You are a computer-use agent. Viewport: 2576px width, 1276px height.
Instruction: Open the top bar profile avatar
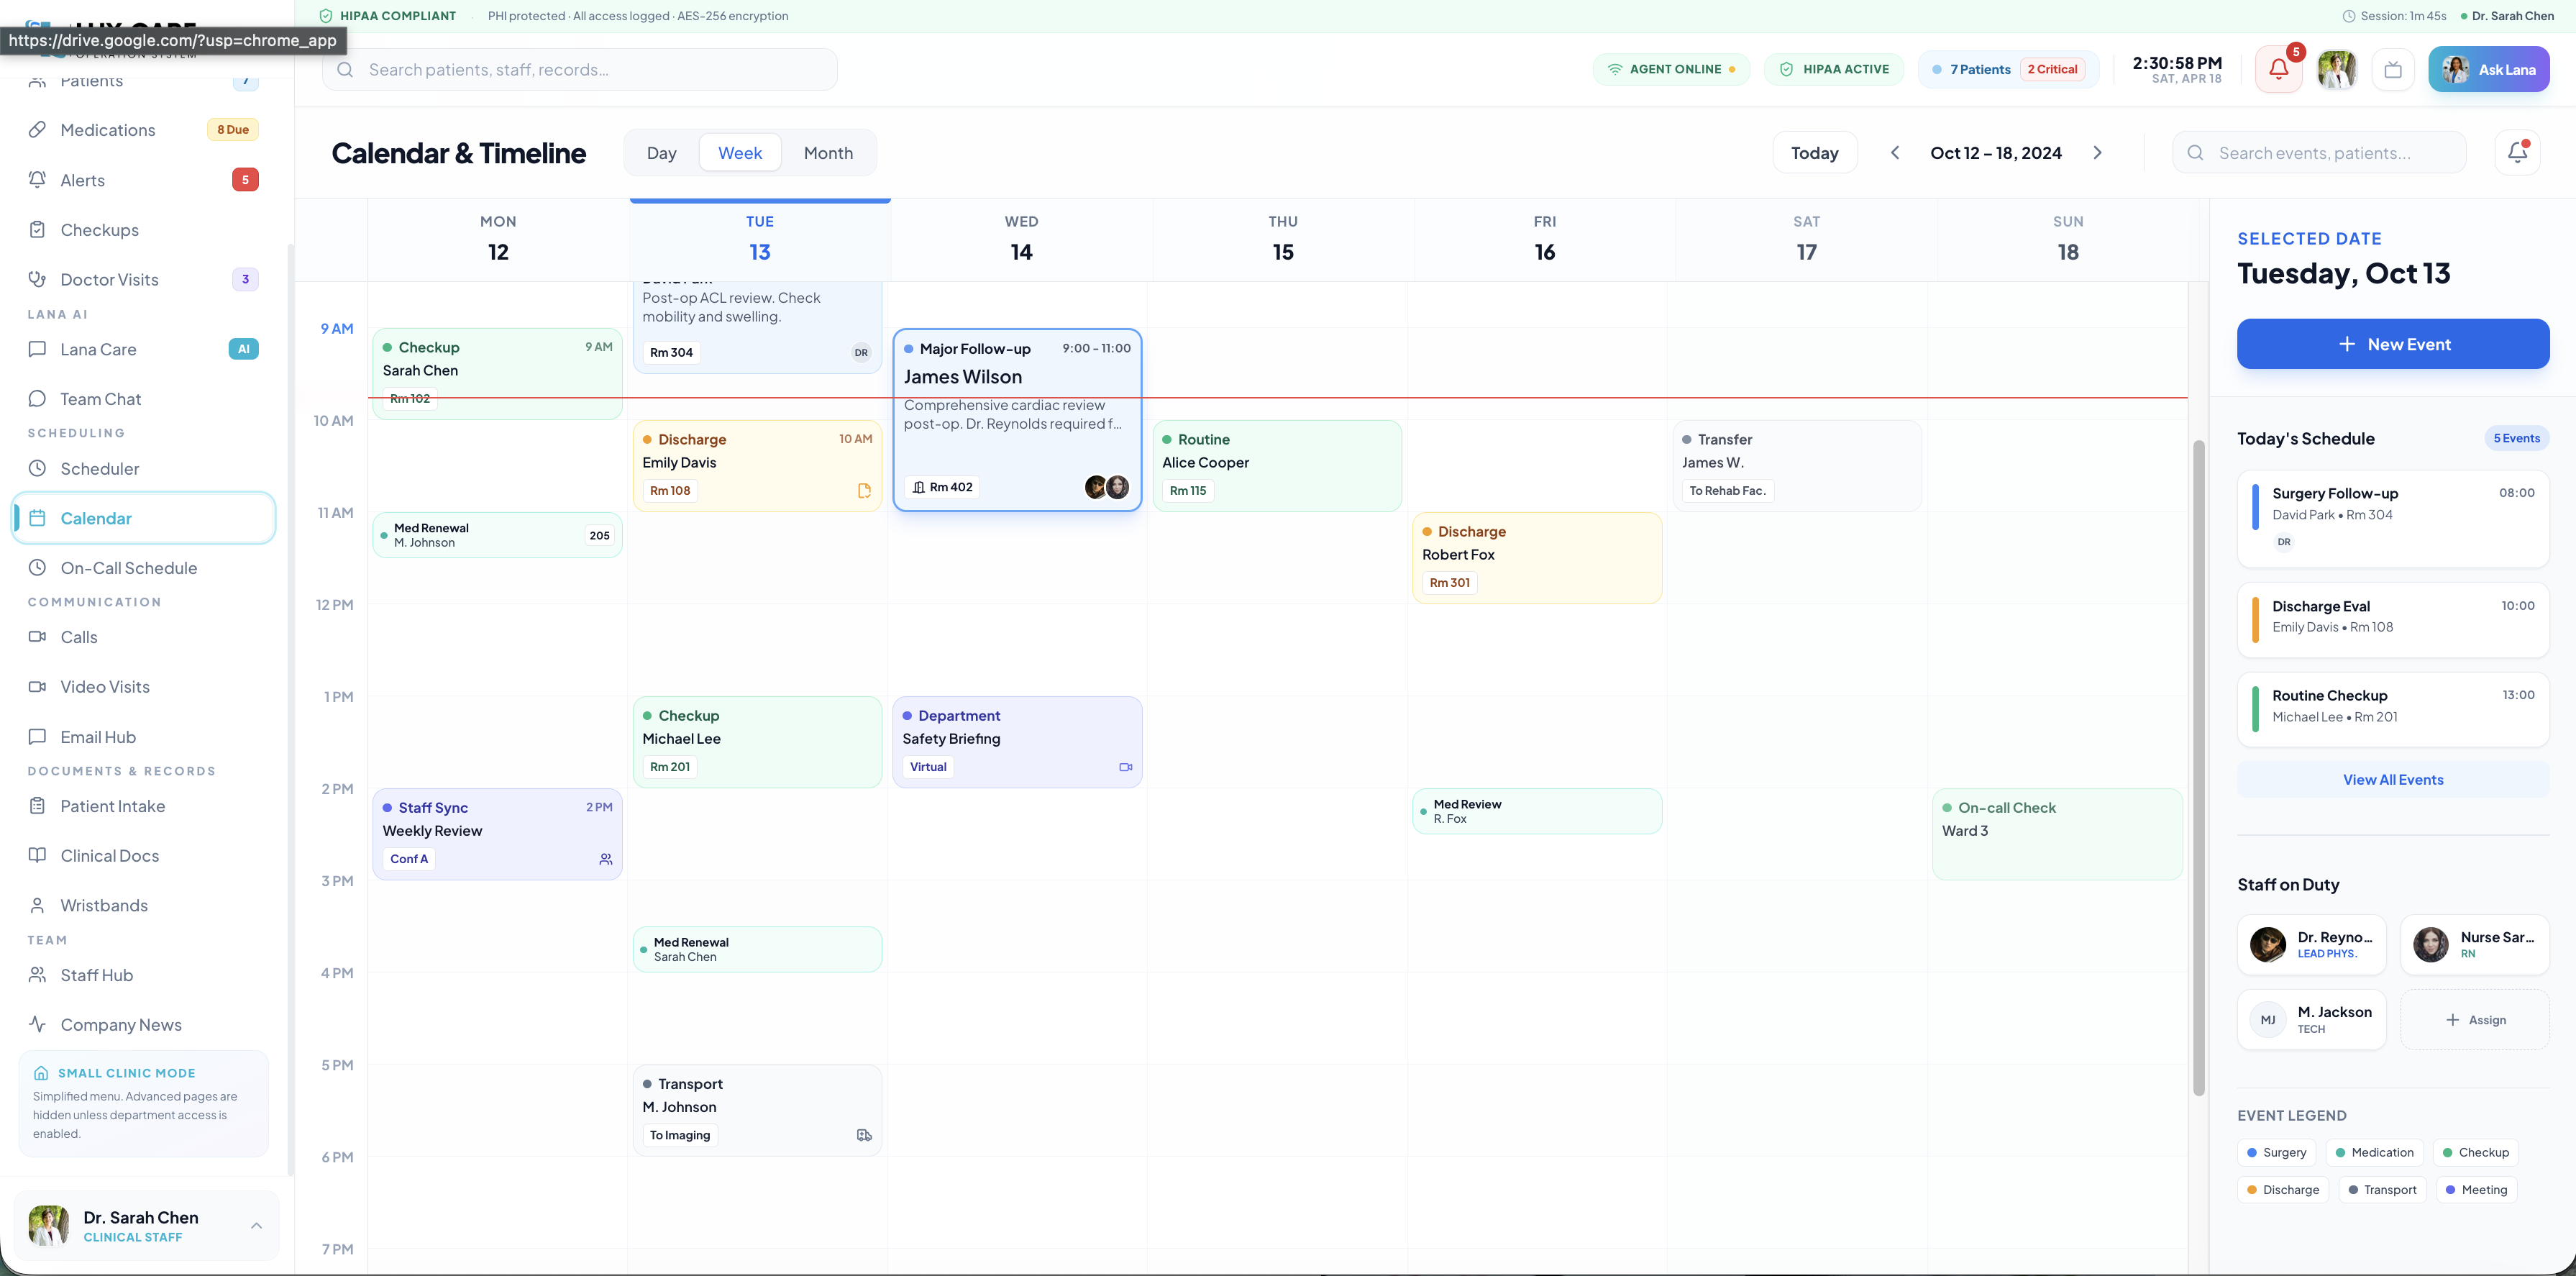pos(2337,69)
